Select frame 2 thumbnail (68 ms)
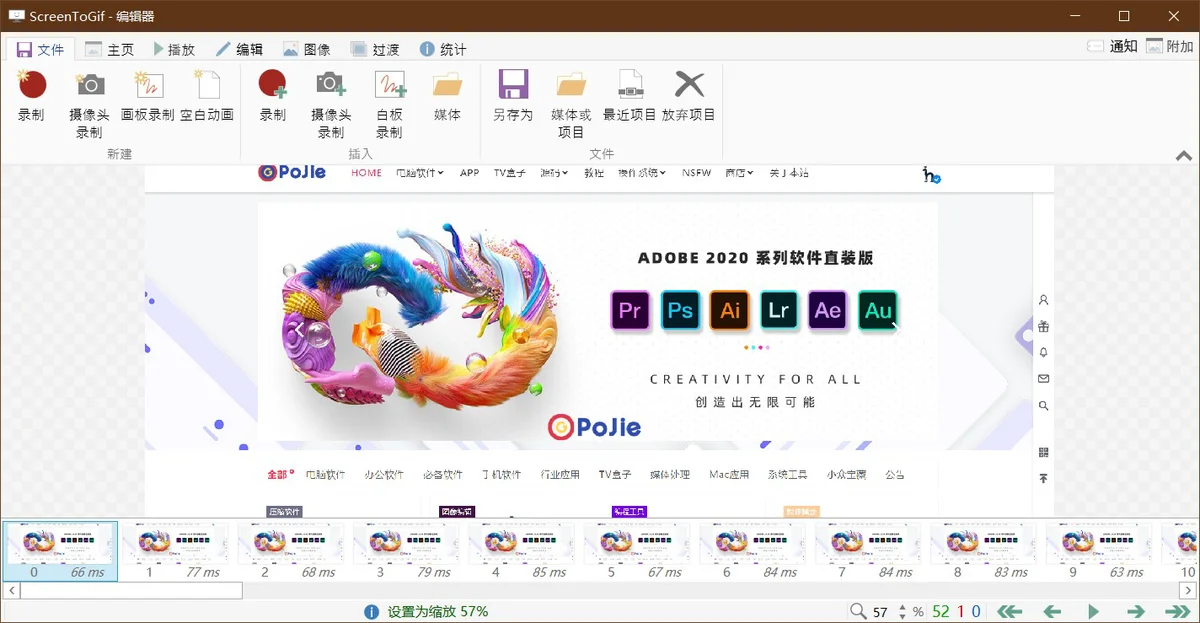 [291, 551]
